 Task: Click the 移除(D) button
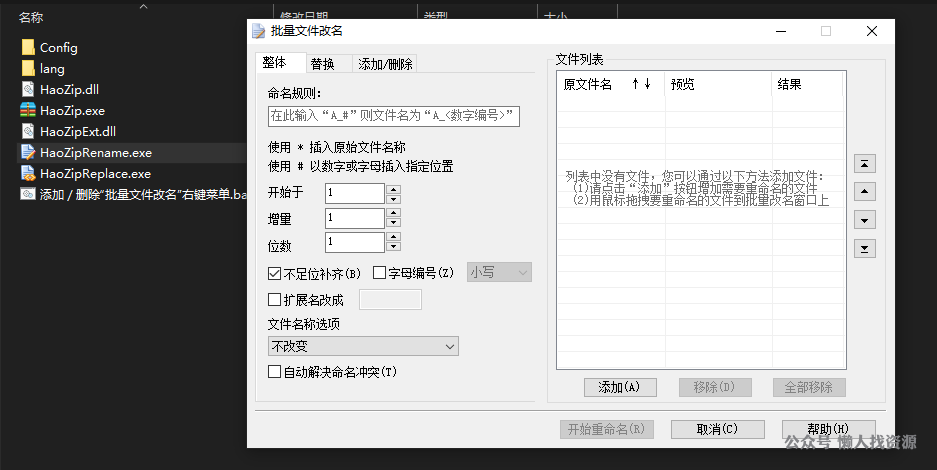tap(715, 387)
